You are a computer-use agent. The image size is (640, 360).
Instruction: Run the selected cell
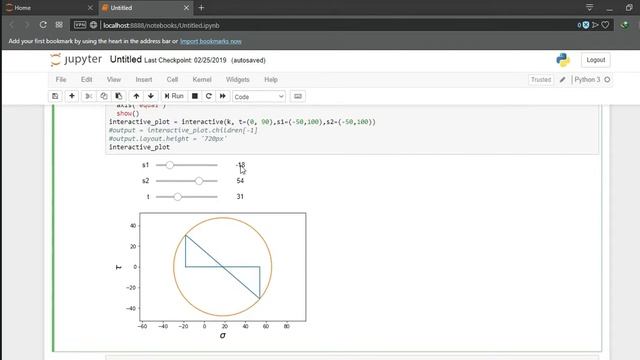174,96
